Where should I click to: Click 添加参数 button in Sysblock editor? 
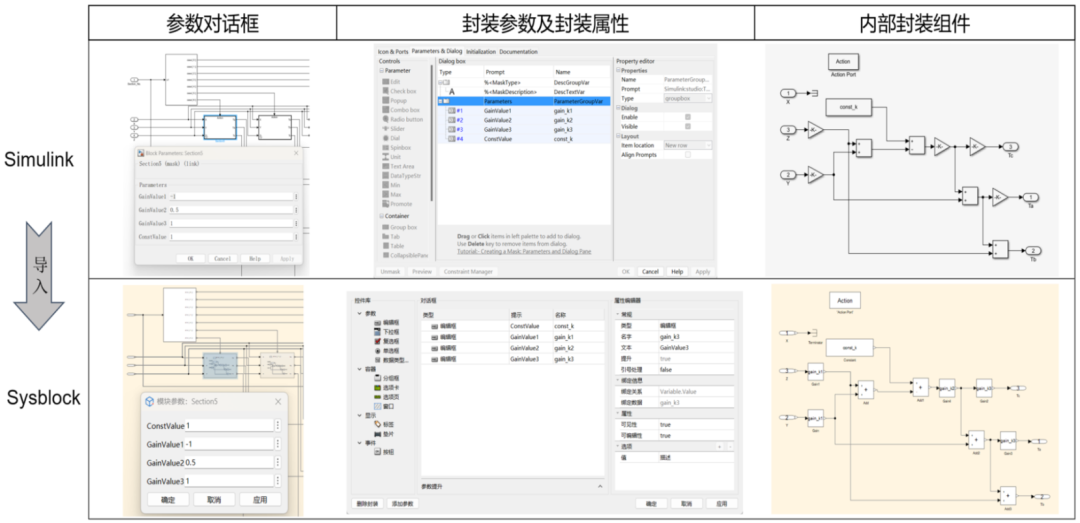pos(402,504)
